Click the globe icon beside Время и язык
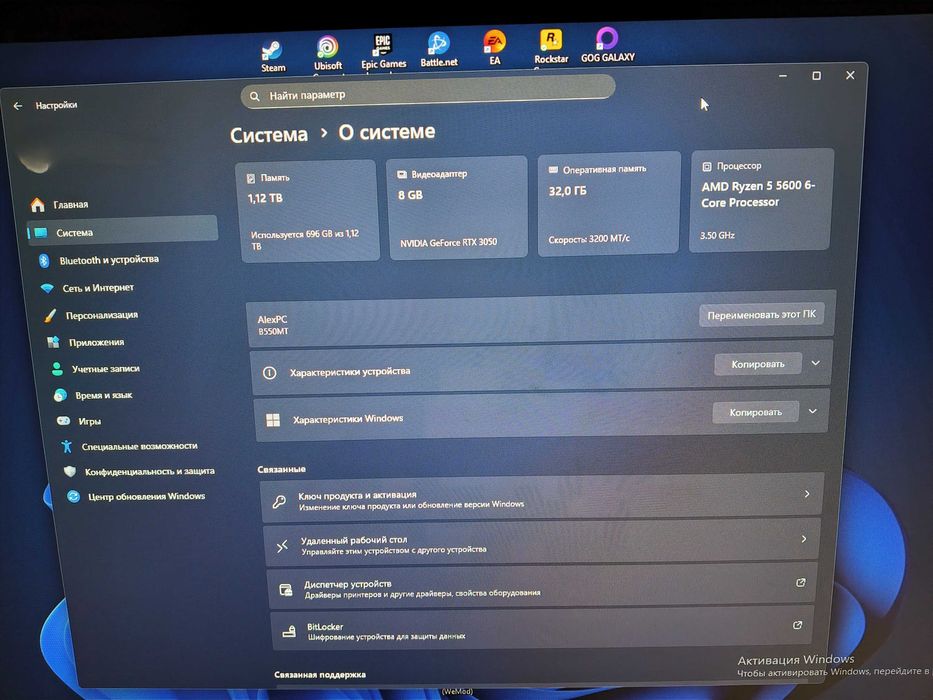Screen dimensions: 933x700 click(x=60, y=395)
